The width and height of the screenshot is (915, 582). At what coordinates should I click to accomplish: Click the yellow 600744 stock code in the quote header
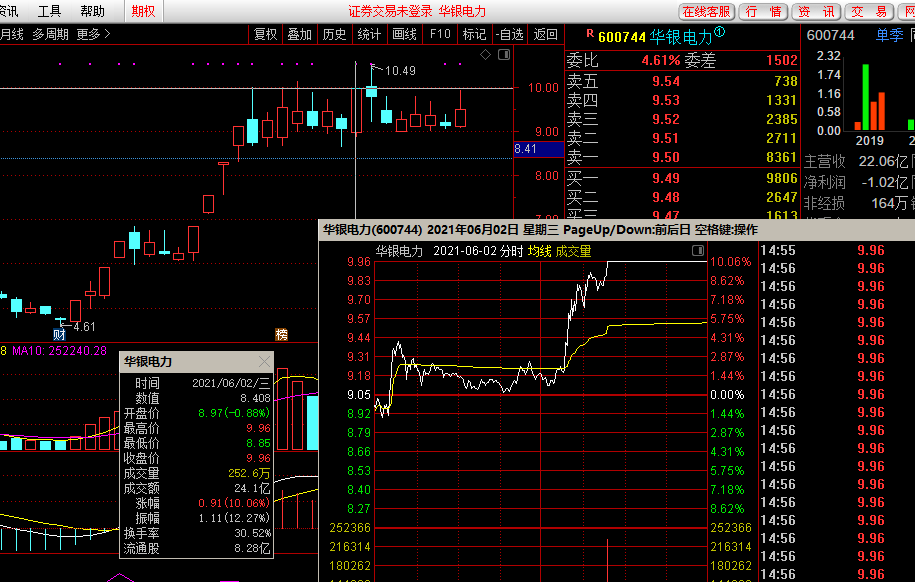[x=622, y=37]
